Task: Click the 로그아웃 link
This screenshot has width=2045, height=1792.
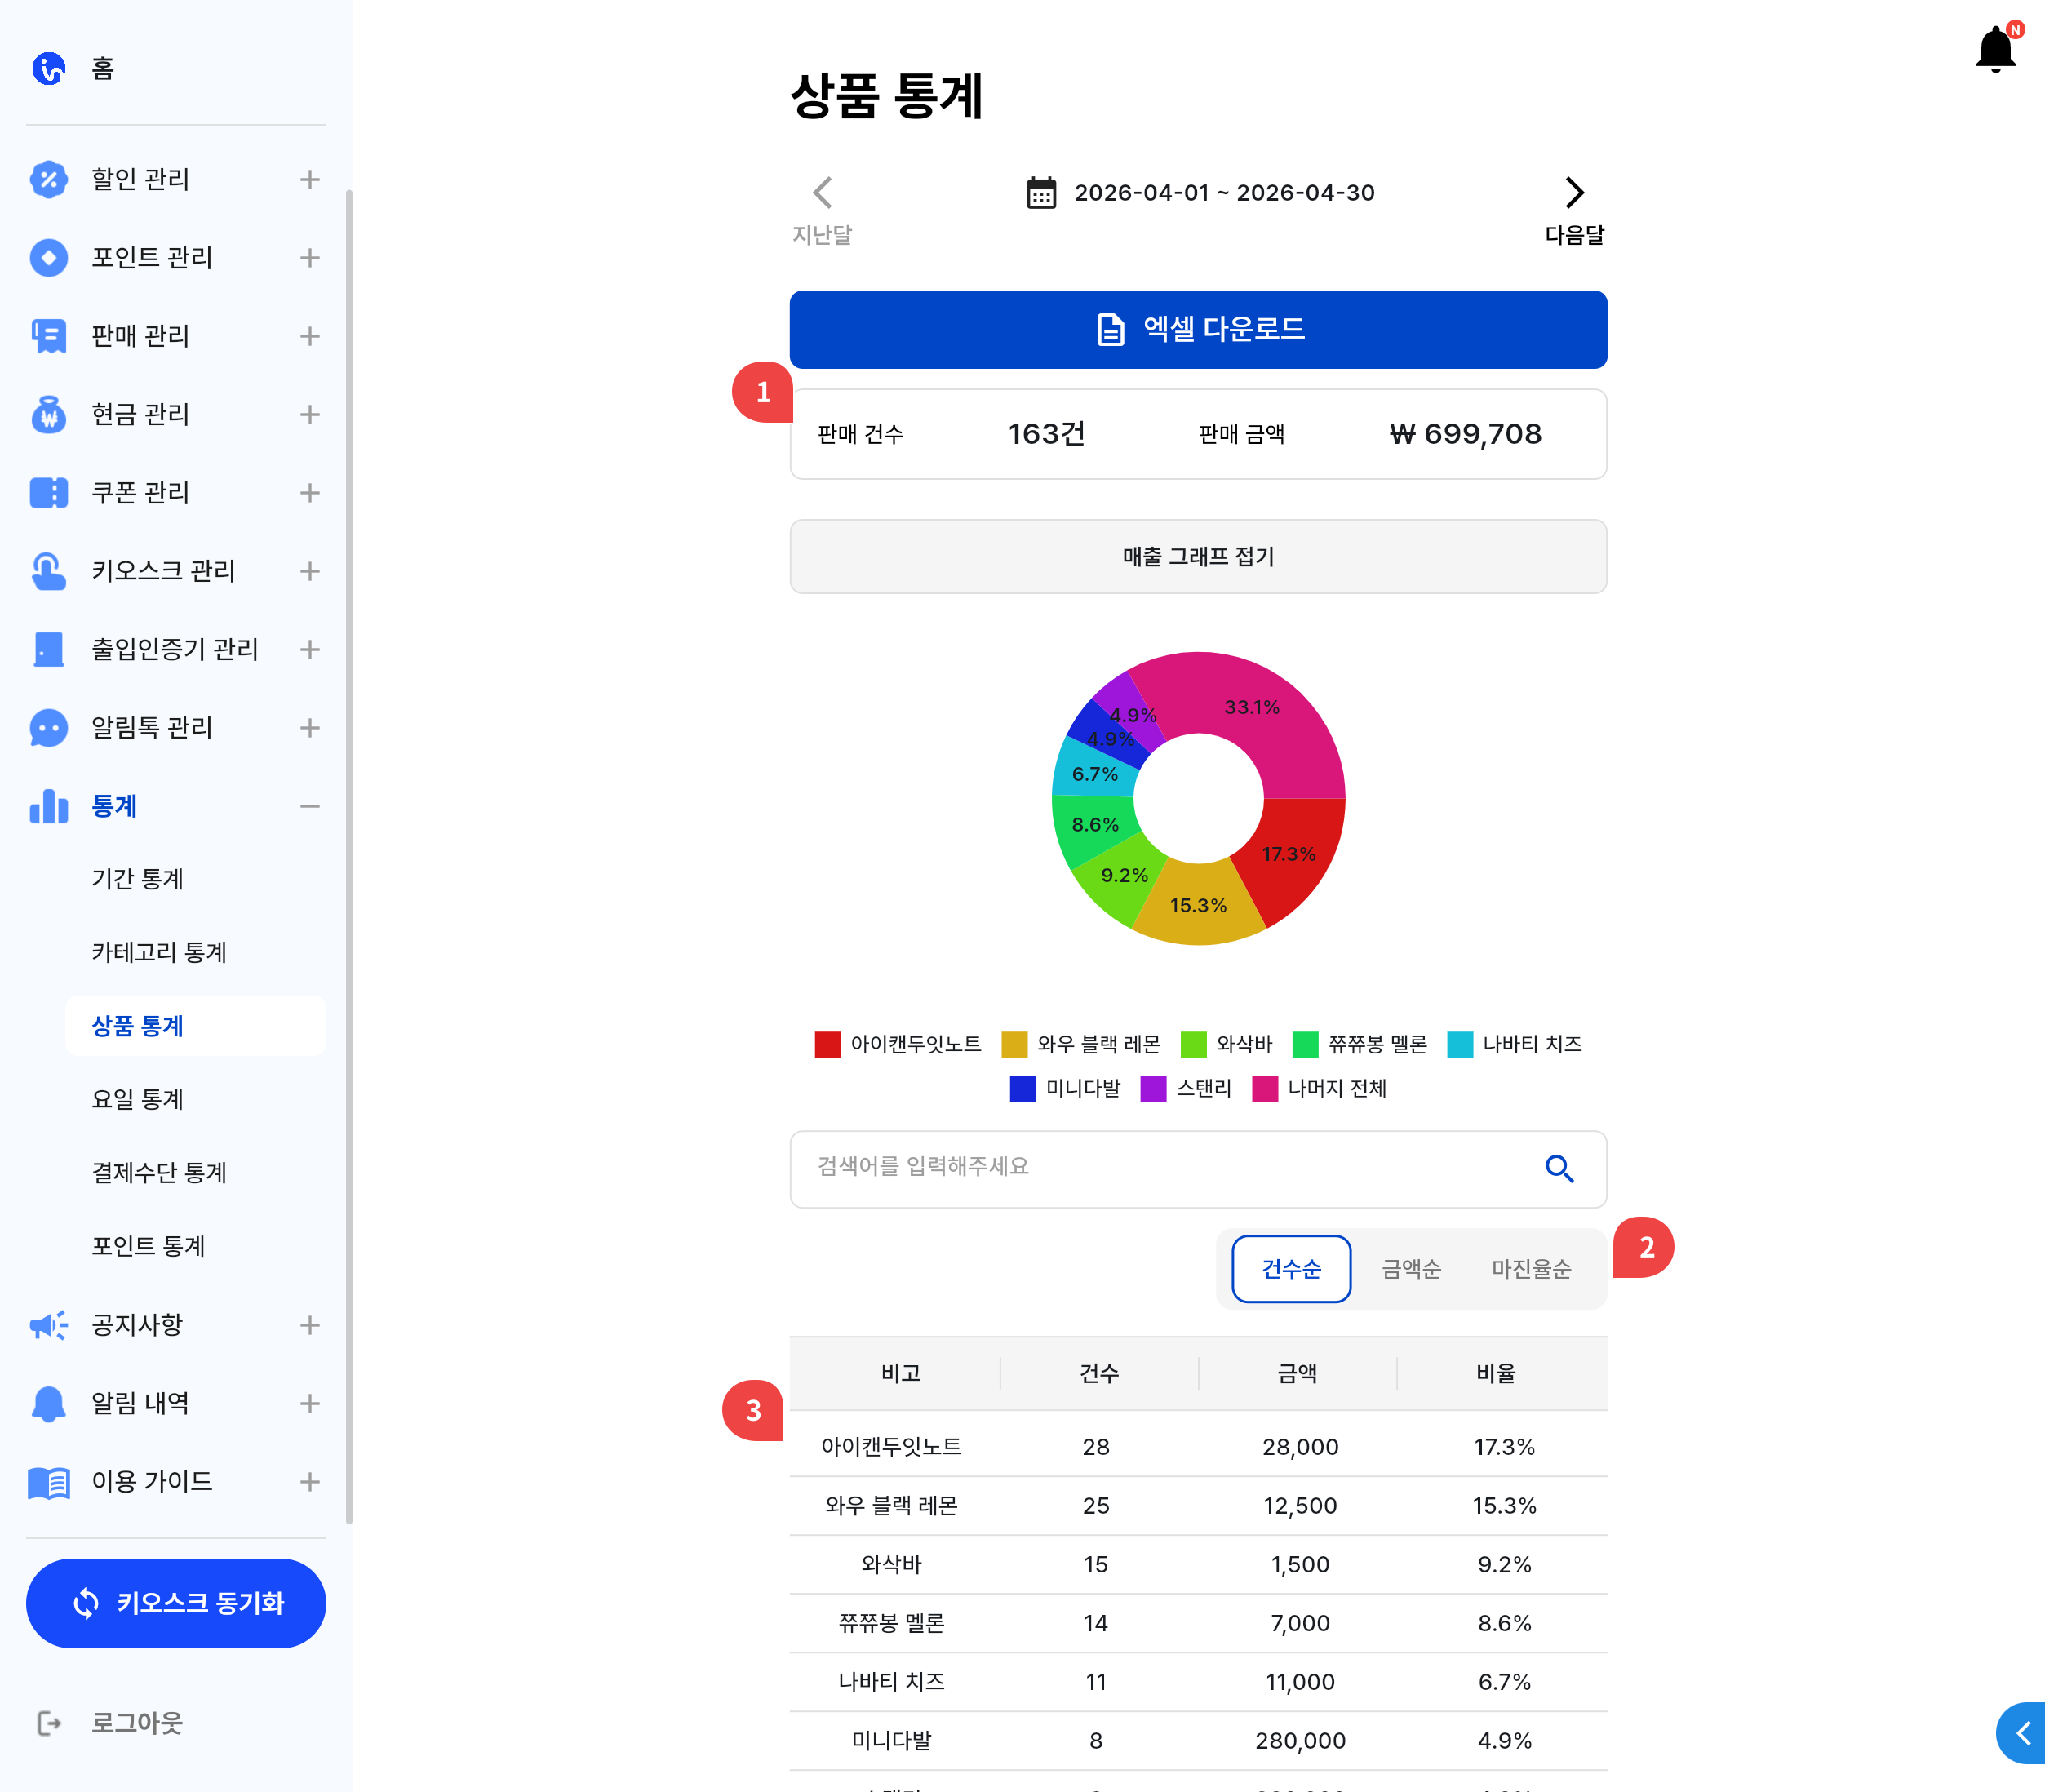Action: point(137,1723)
